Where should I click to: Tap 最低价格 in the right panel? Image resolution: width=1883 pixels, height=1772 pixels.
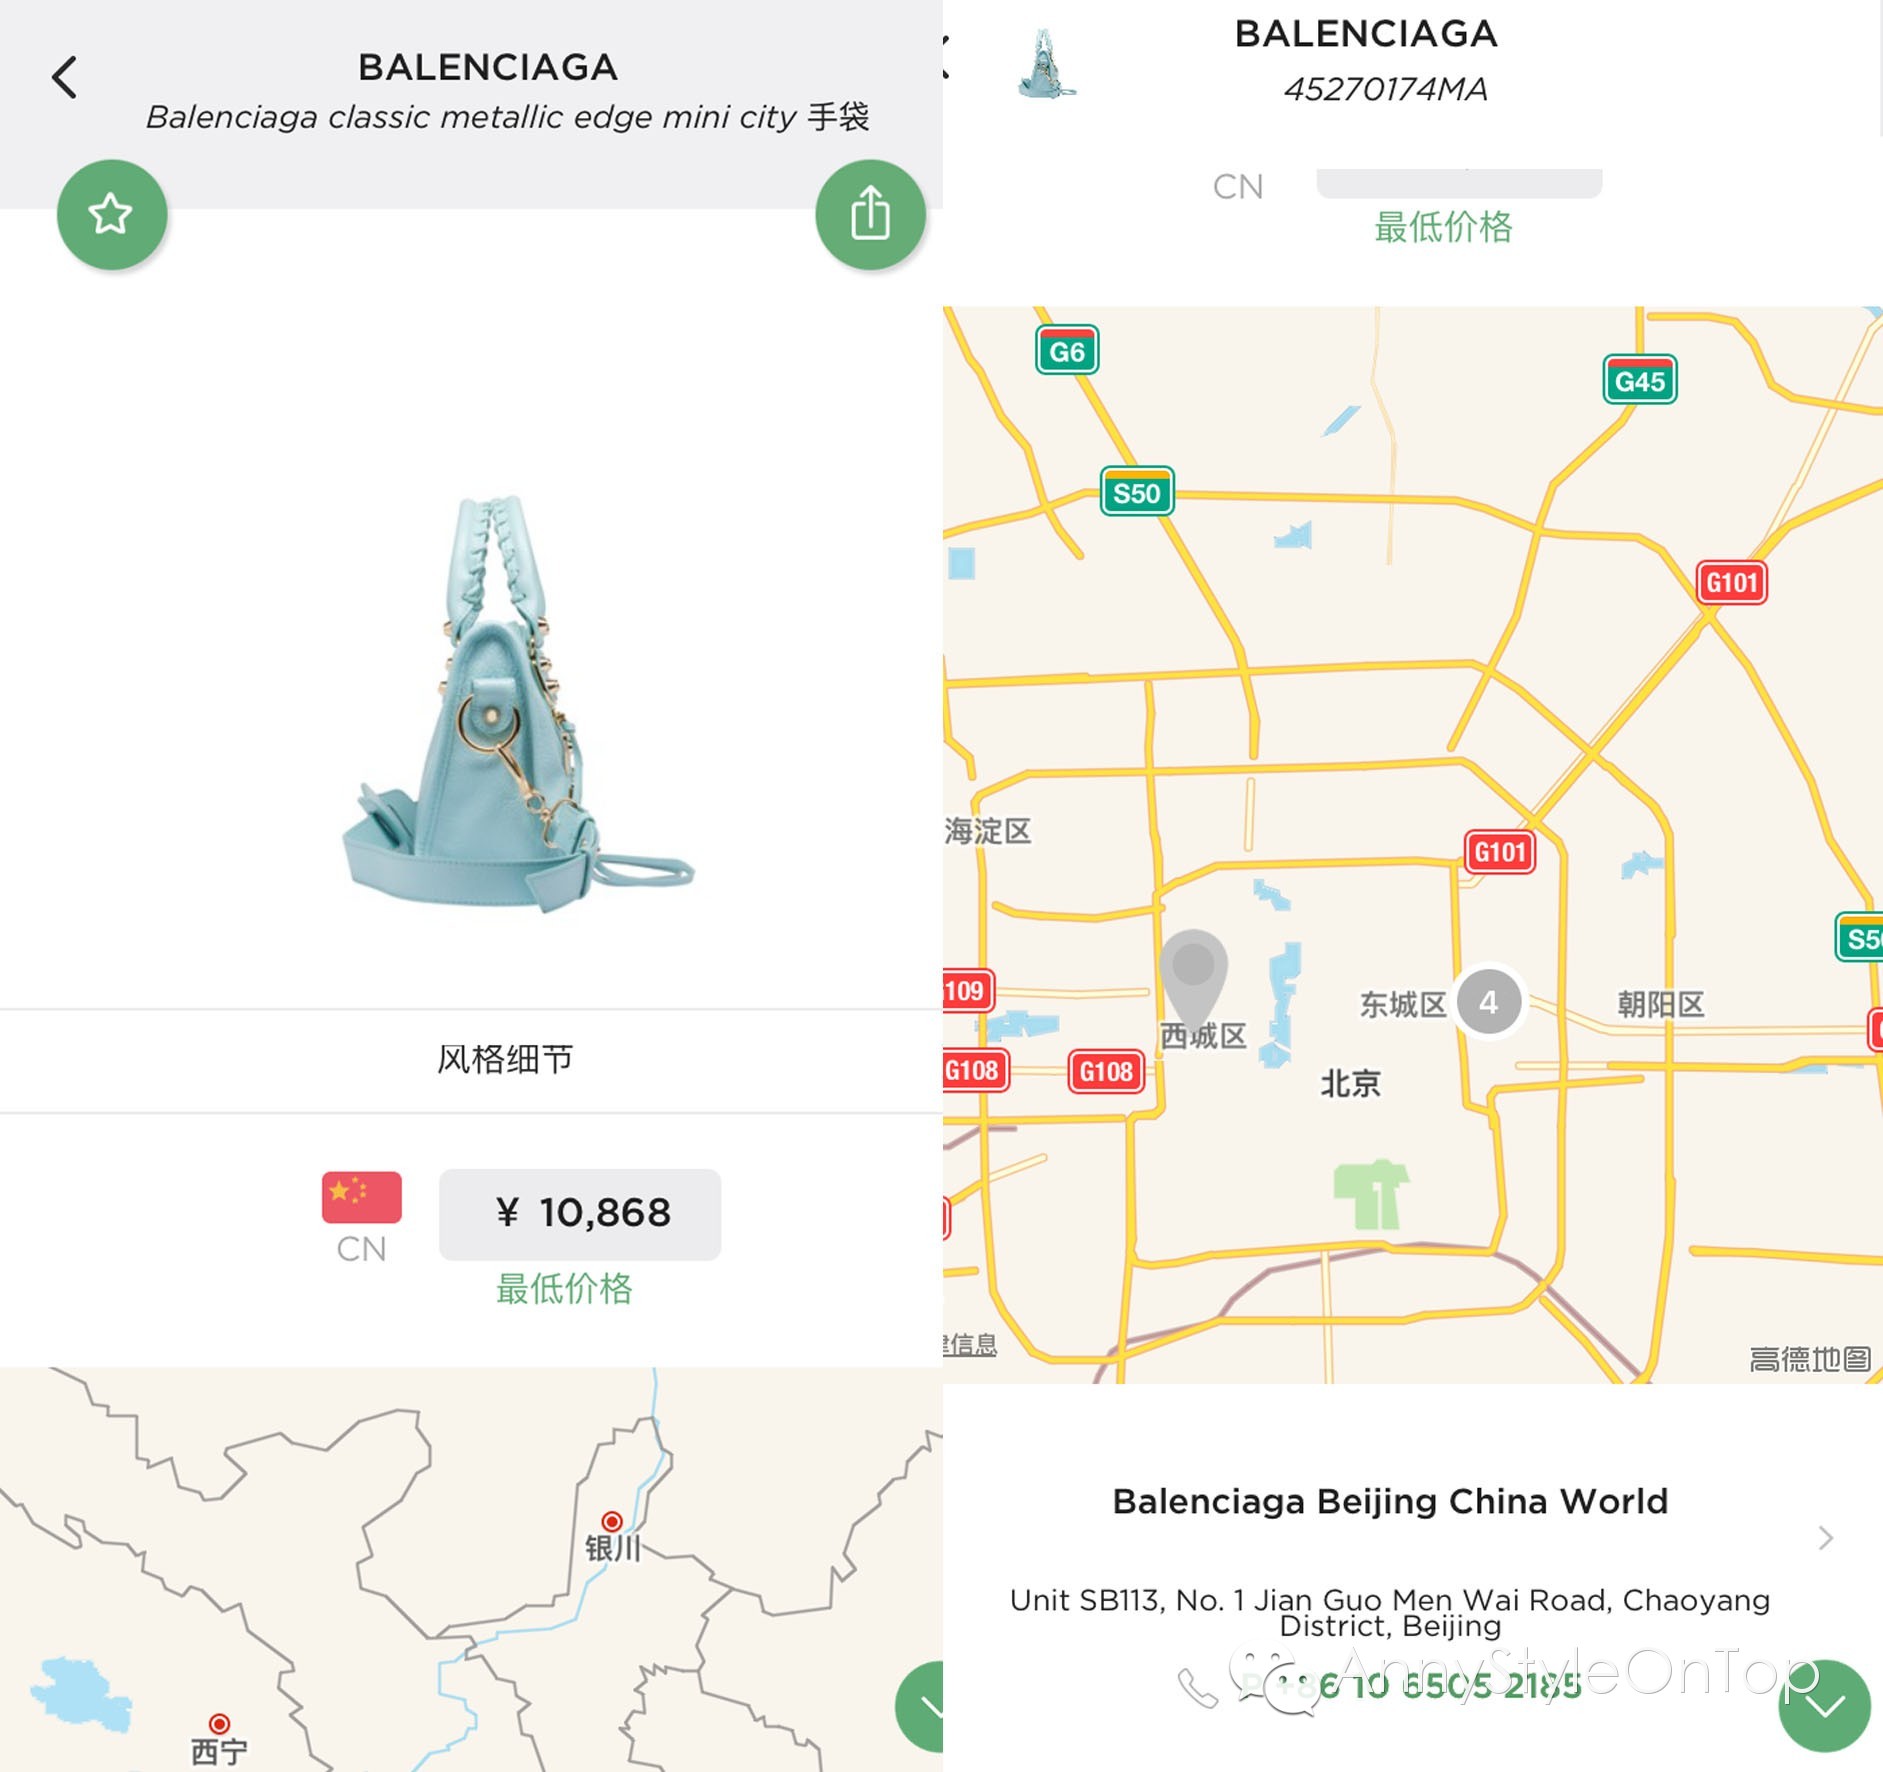[1443, 227]
